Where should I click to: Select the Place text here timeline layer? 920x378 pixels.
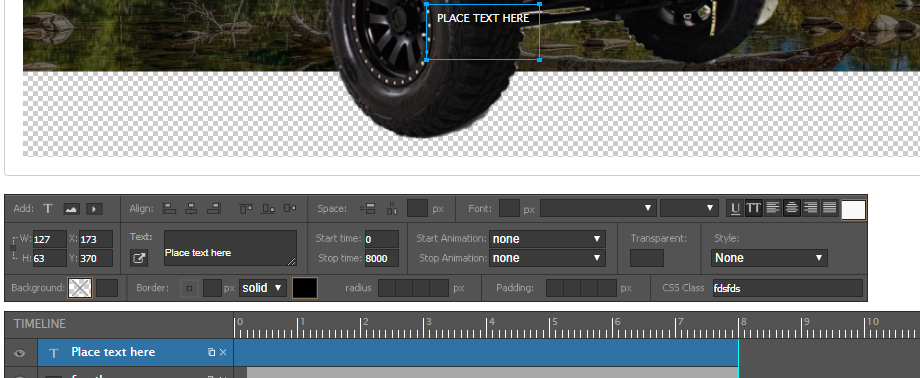135,352
